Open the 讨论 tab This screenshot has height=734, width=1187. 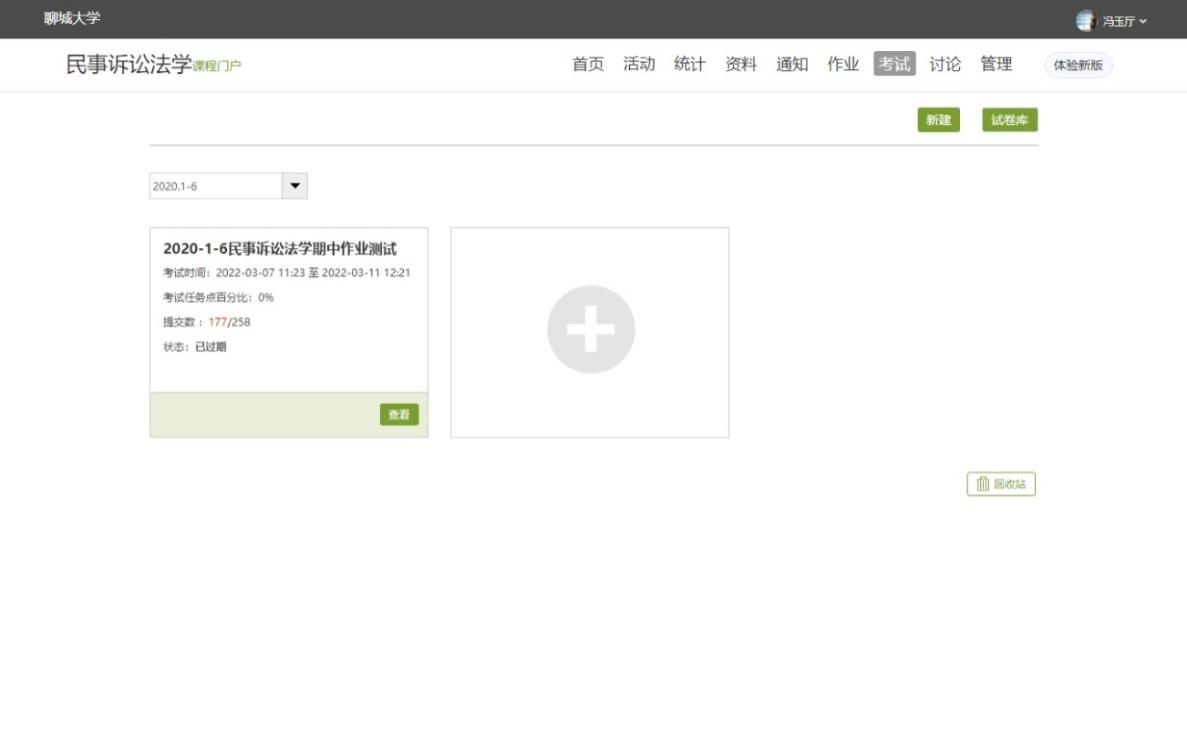tap(945, 64)
